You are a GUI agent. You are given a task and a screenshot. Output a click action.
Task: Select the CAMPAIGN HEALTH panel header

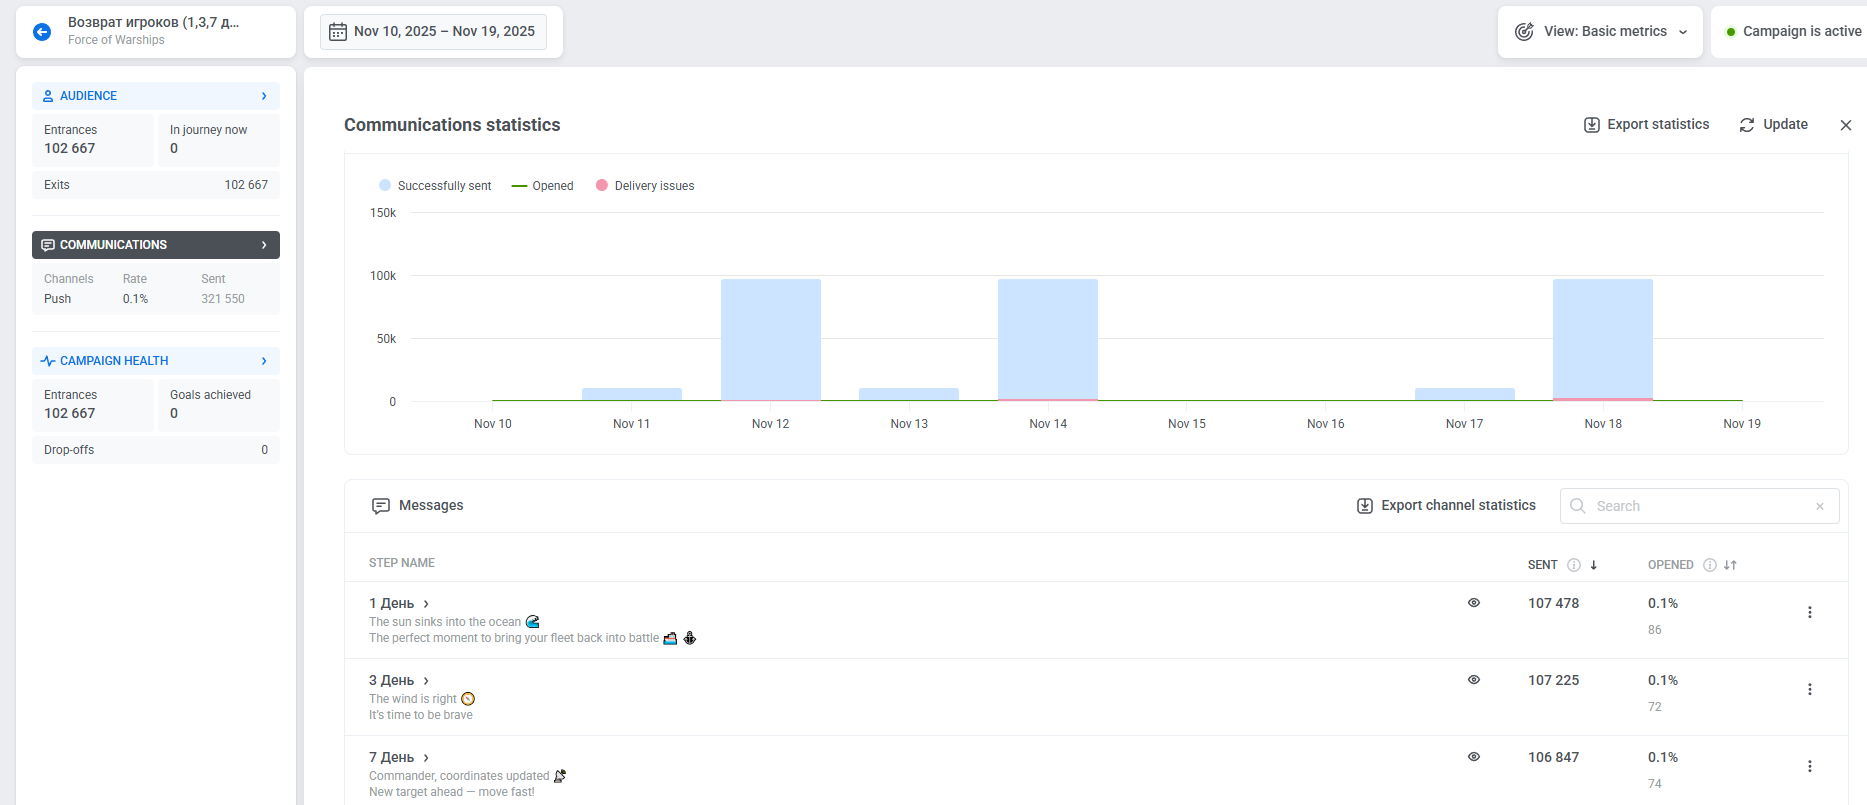[x=156, y=361]
